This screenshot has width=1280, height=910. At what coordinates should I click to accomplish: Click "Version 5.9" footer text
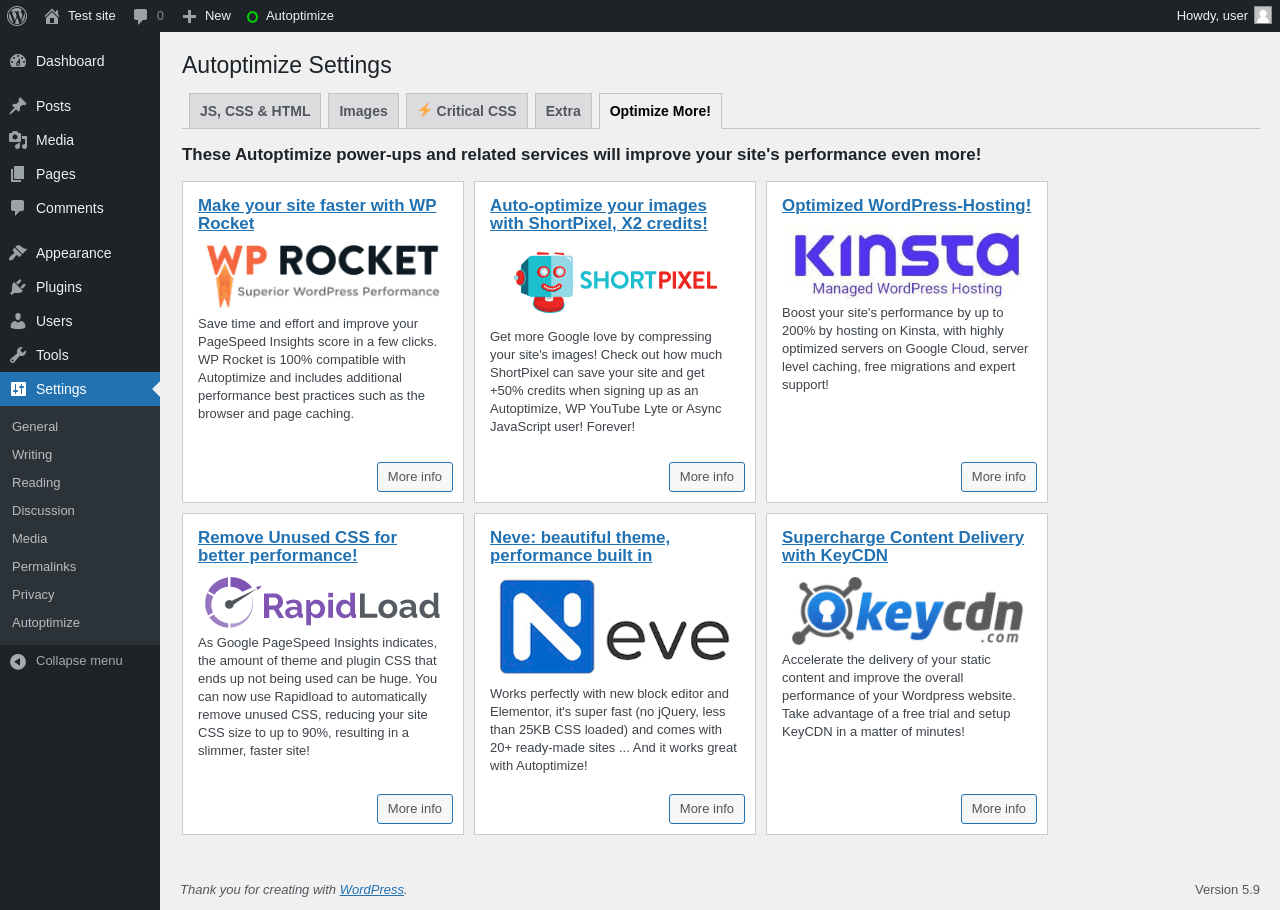click(x=1227, y=890)
